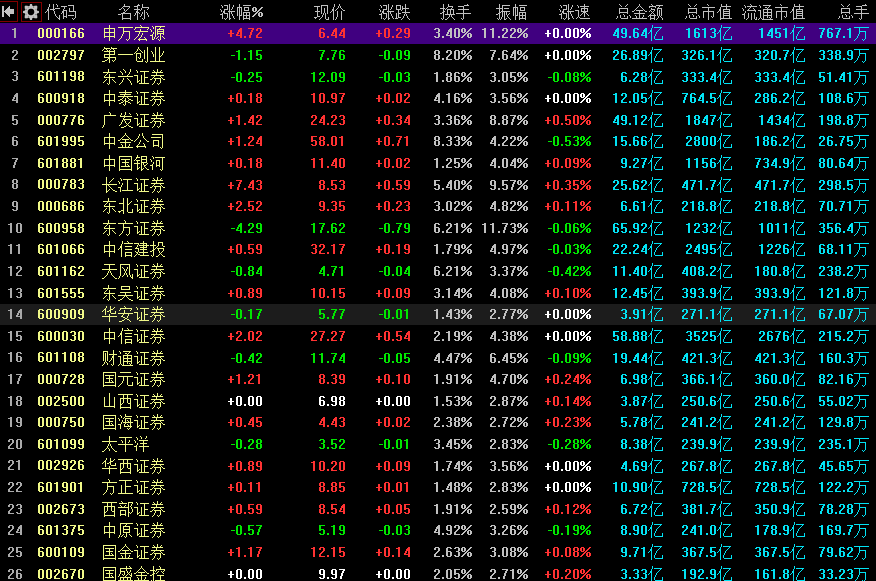Sort by 振幅 column header

tap(511, 12)
